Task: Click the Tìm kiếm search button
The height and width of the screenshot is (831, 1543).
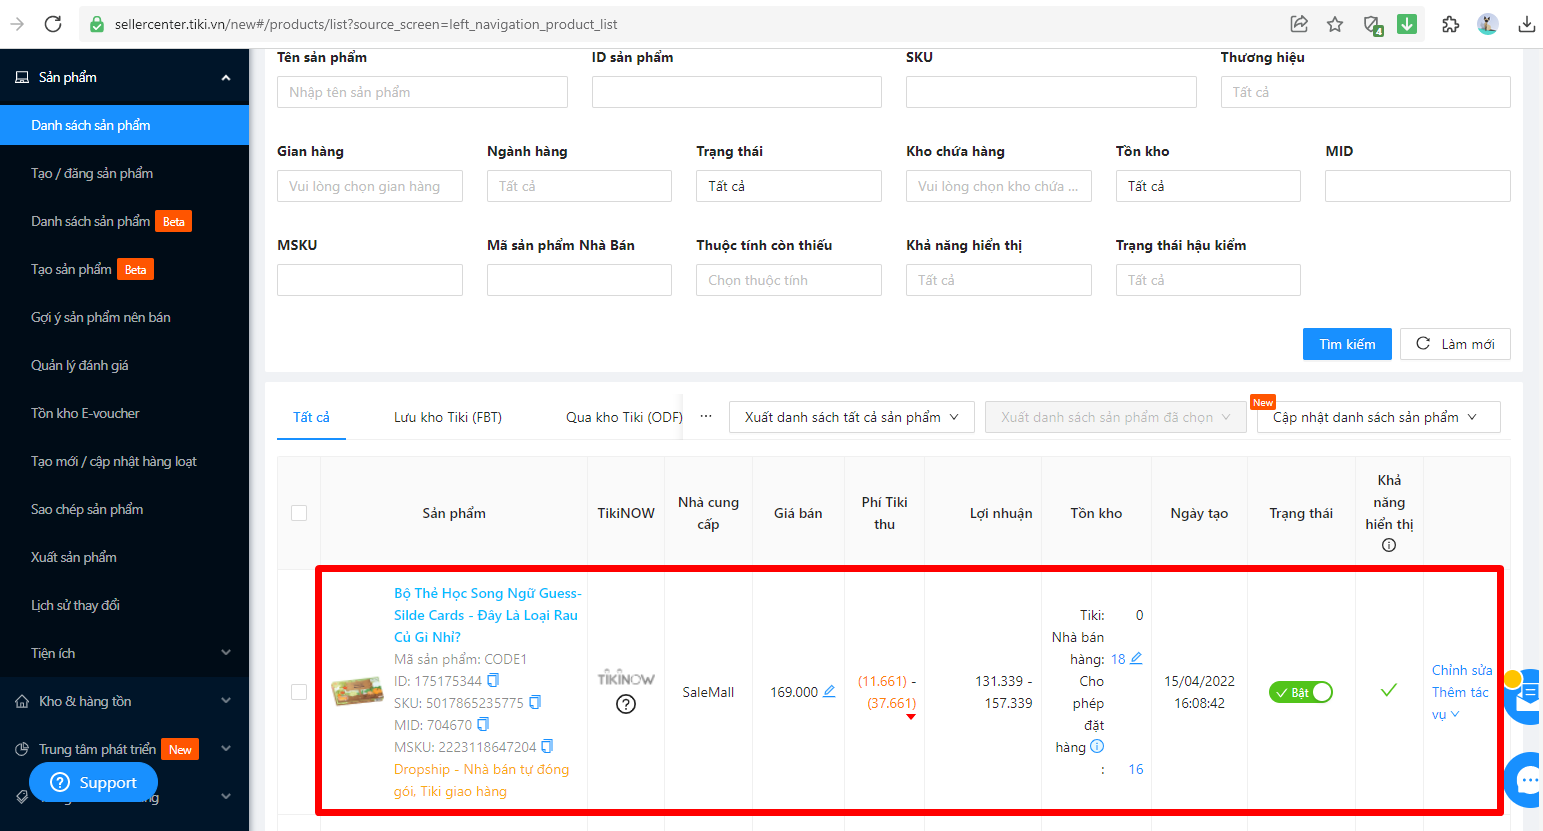Action: click(1346, 344)
